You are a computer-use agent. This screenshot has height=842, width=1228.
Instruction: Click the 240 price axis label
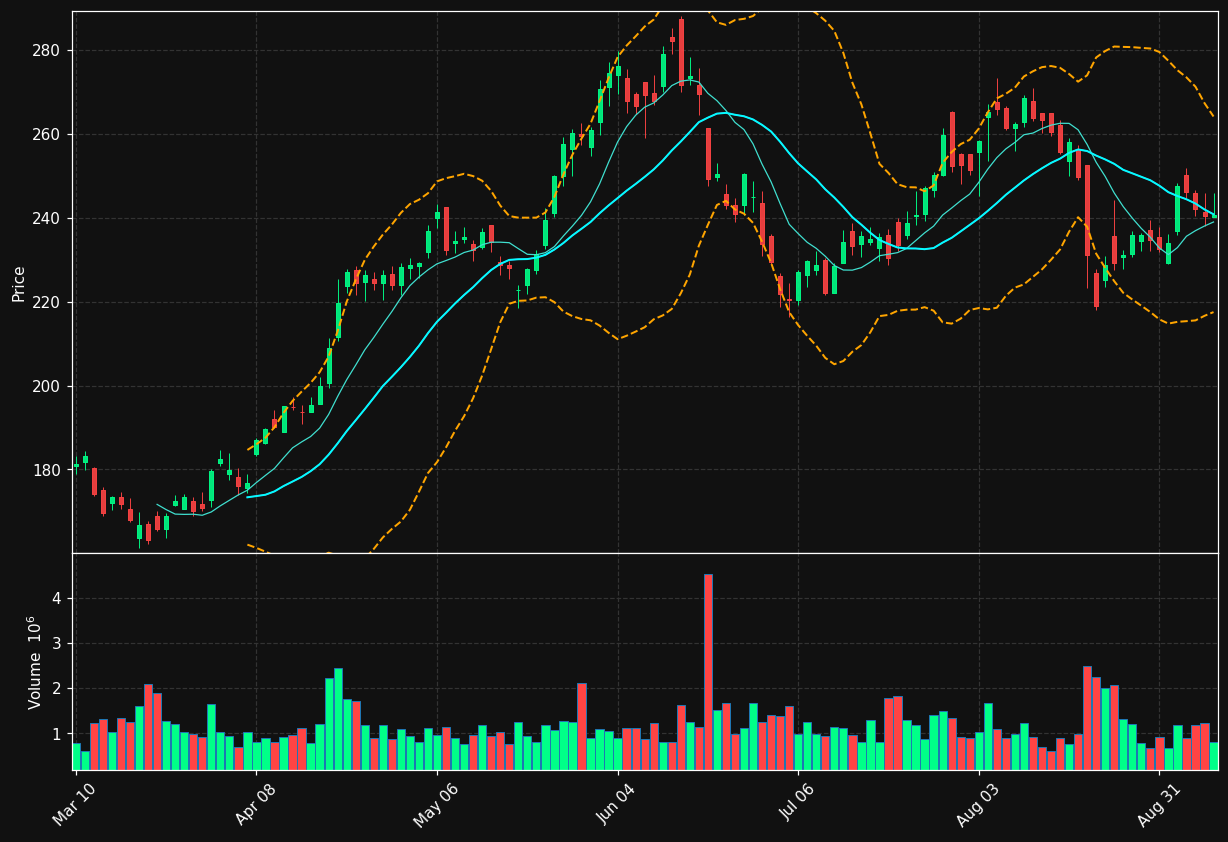click(47, 219)
